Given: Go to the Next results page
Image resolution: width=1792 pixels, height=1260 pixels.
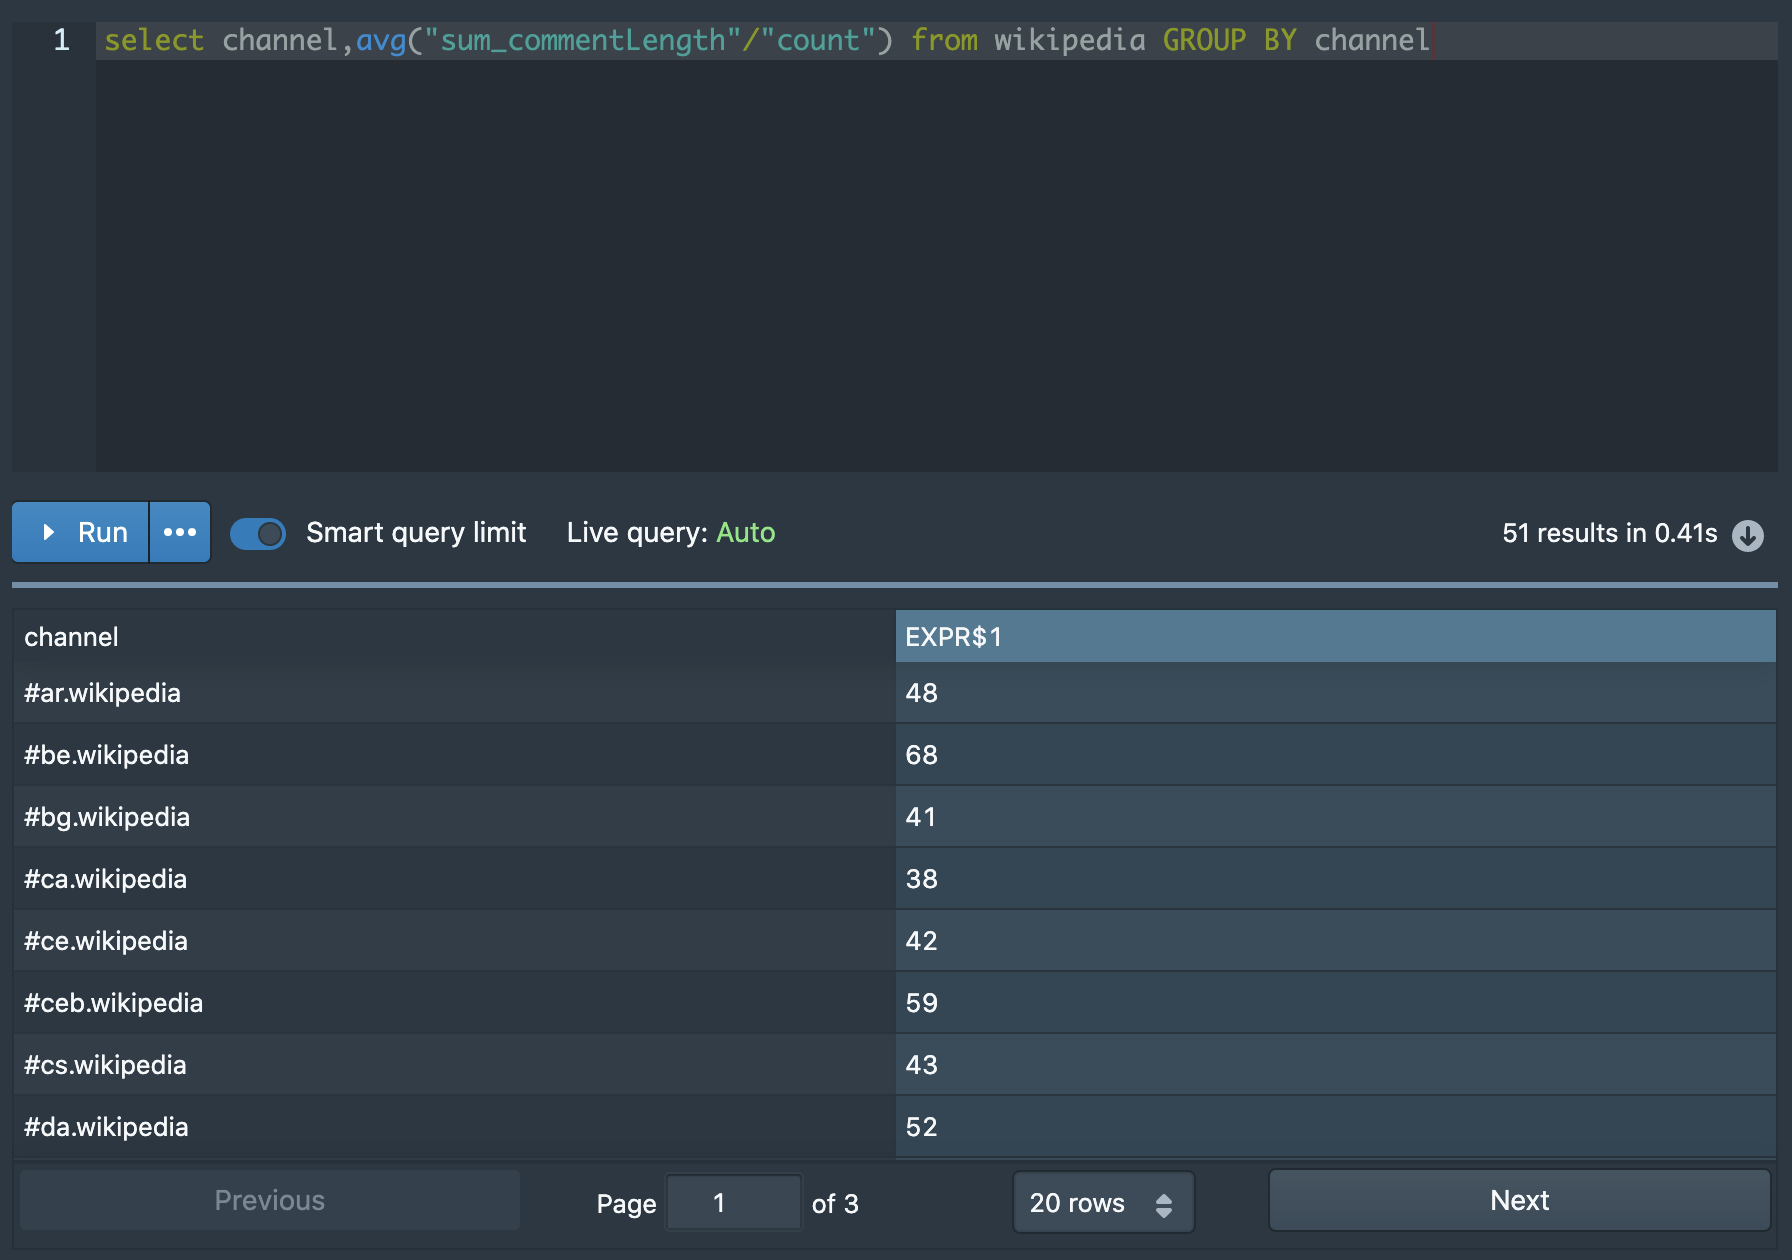Looking at the screenshot, I should [1518, 1200].
